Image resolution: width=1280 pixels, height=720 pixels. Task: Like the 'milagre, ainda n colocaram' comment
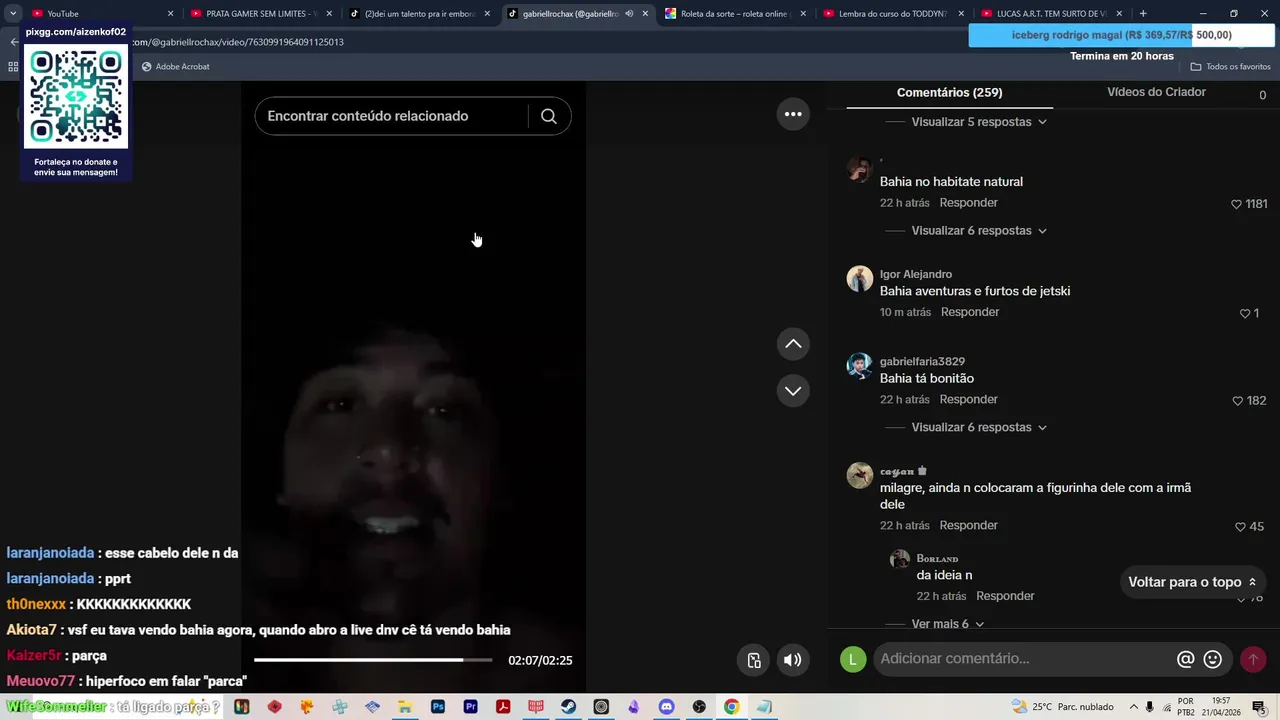coord(1240,526)
